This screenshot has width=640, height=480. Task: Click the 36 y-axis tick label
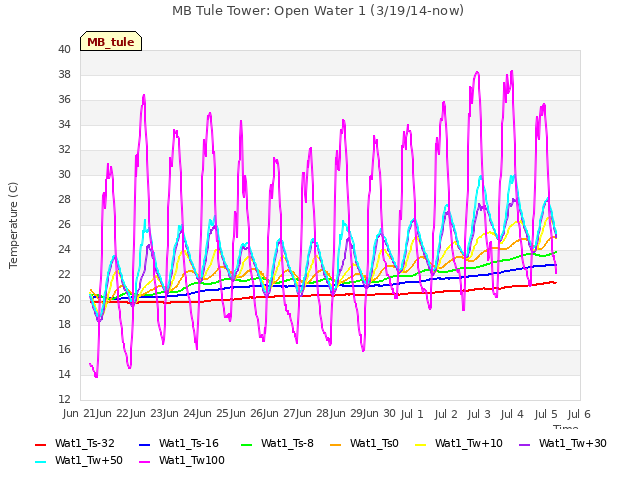click(64, 100)
